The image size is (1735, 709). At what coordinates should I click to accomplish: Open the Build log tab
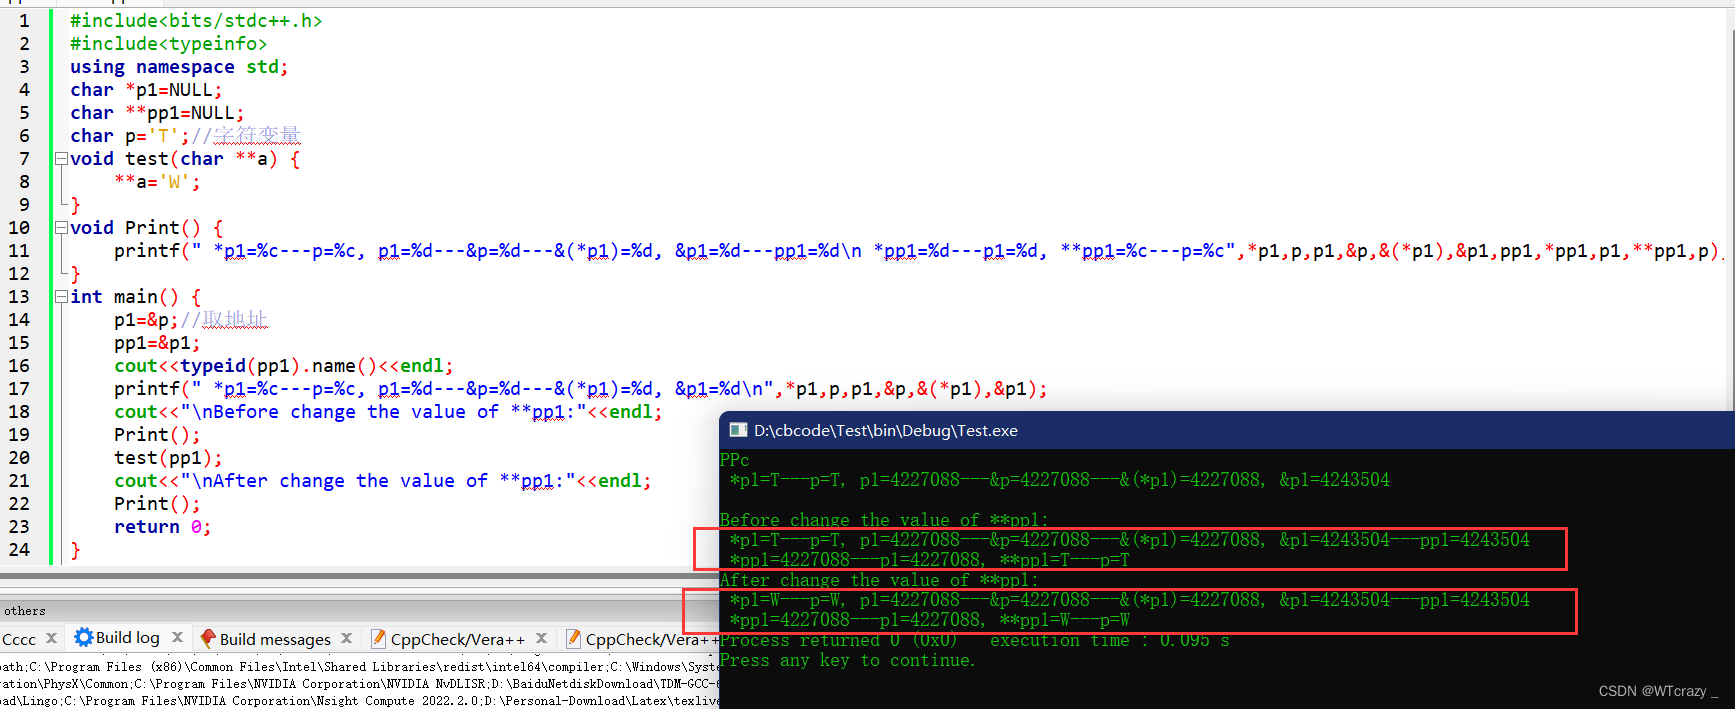point(117,638)
